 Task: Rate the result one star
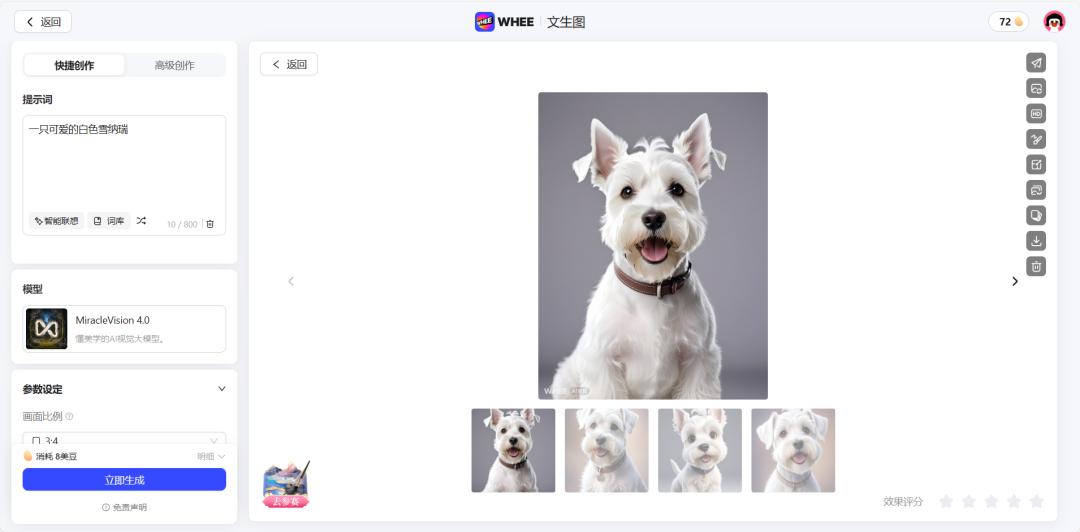tap(946, 501)
